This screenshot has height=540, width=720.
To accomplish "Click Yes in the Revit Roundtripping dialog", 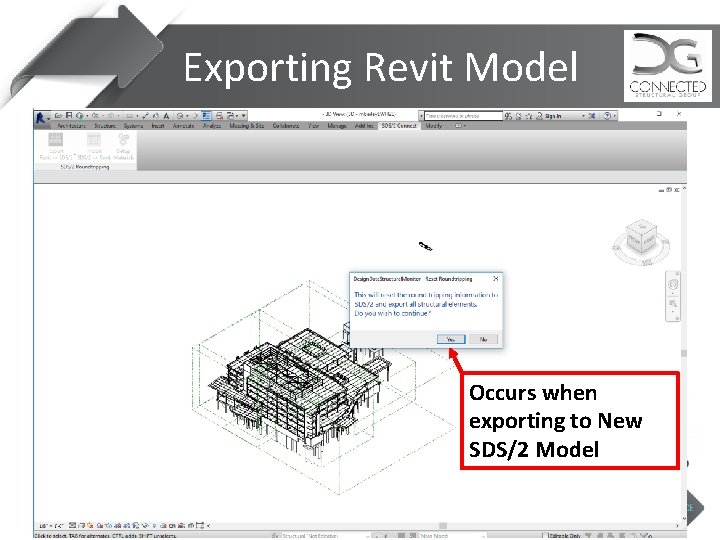I will 451,339.
